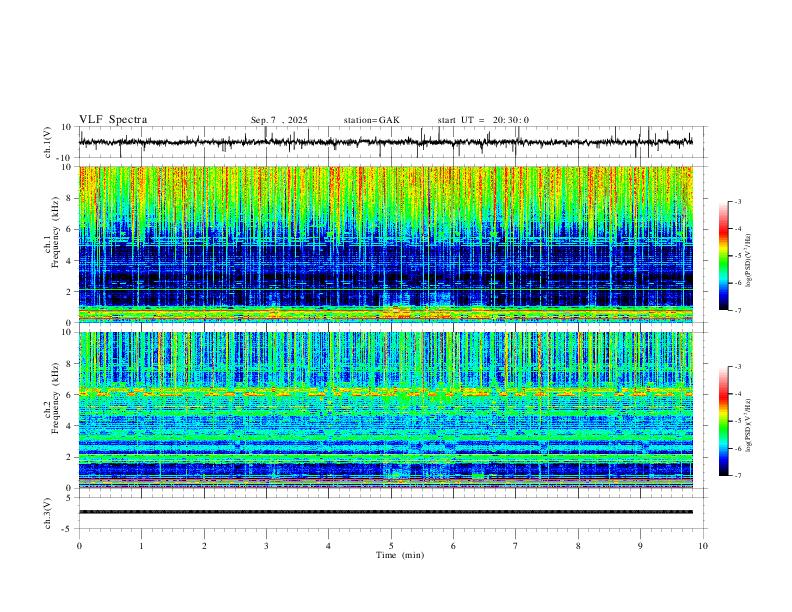The width and height of the screenshot is (792, 612).
Task: Click the ch.2 colorbar "log(PSD)(V²/Hz)" label
Action: [x=748, y=425]
